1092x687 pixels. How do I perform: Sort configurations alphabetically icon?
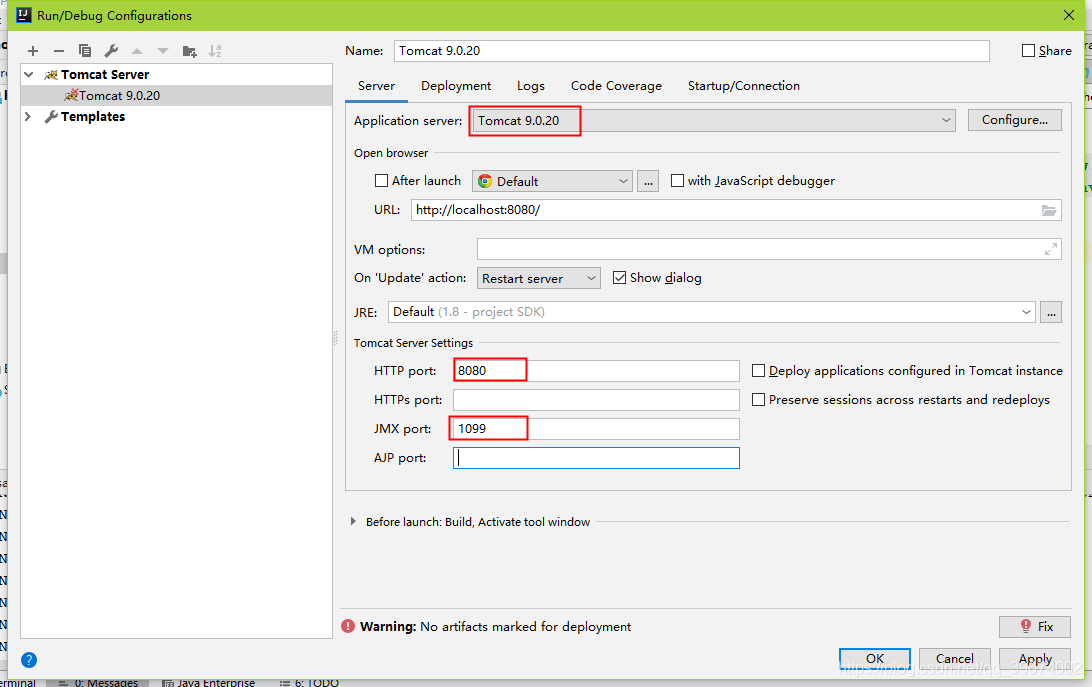(215, 51)
